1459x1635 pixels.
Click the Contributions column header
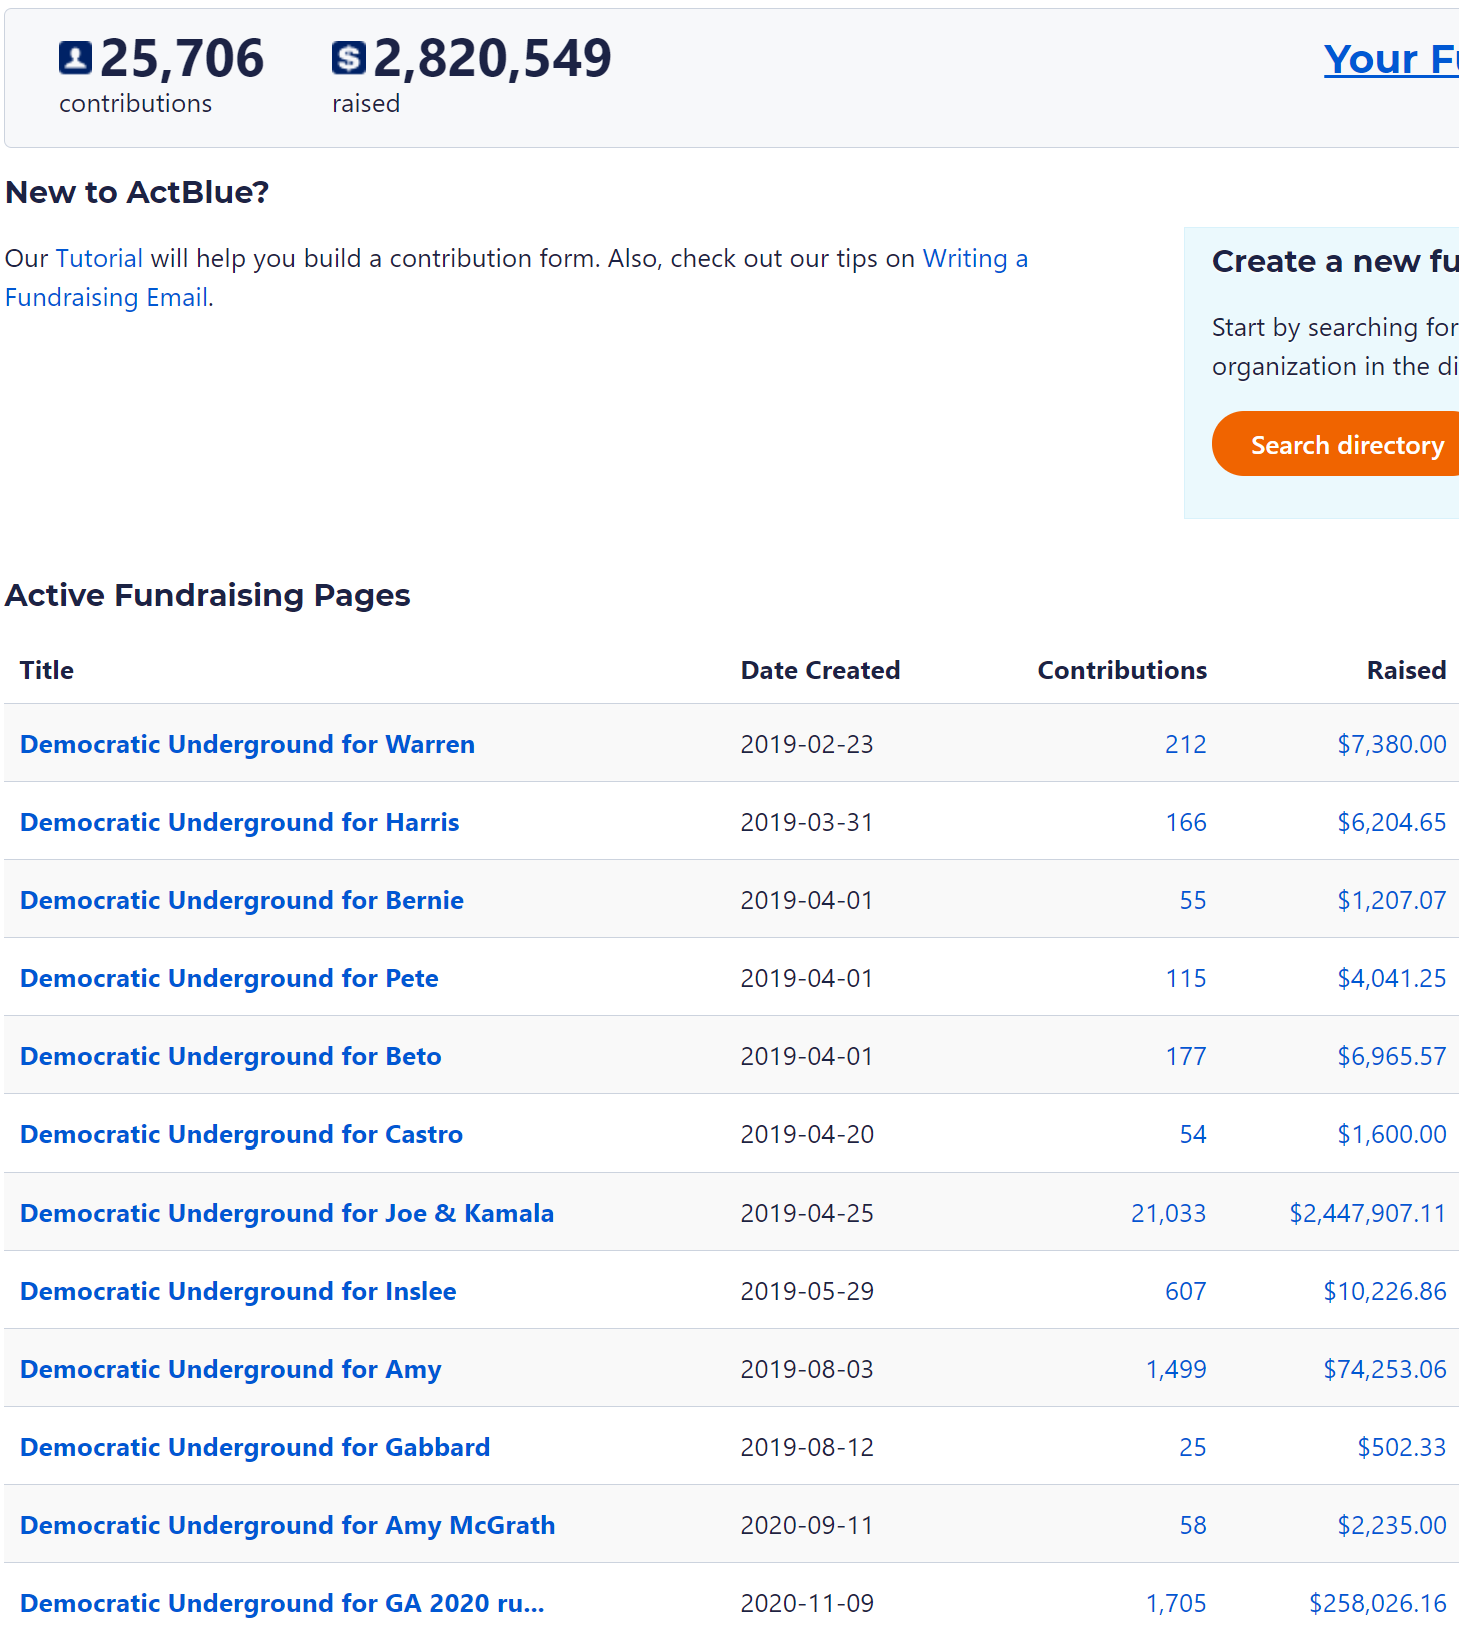1122,670
